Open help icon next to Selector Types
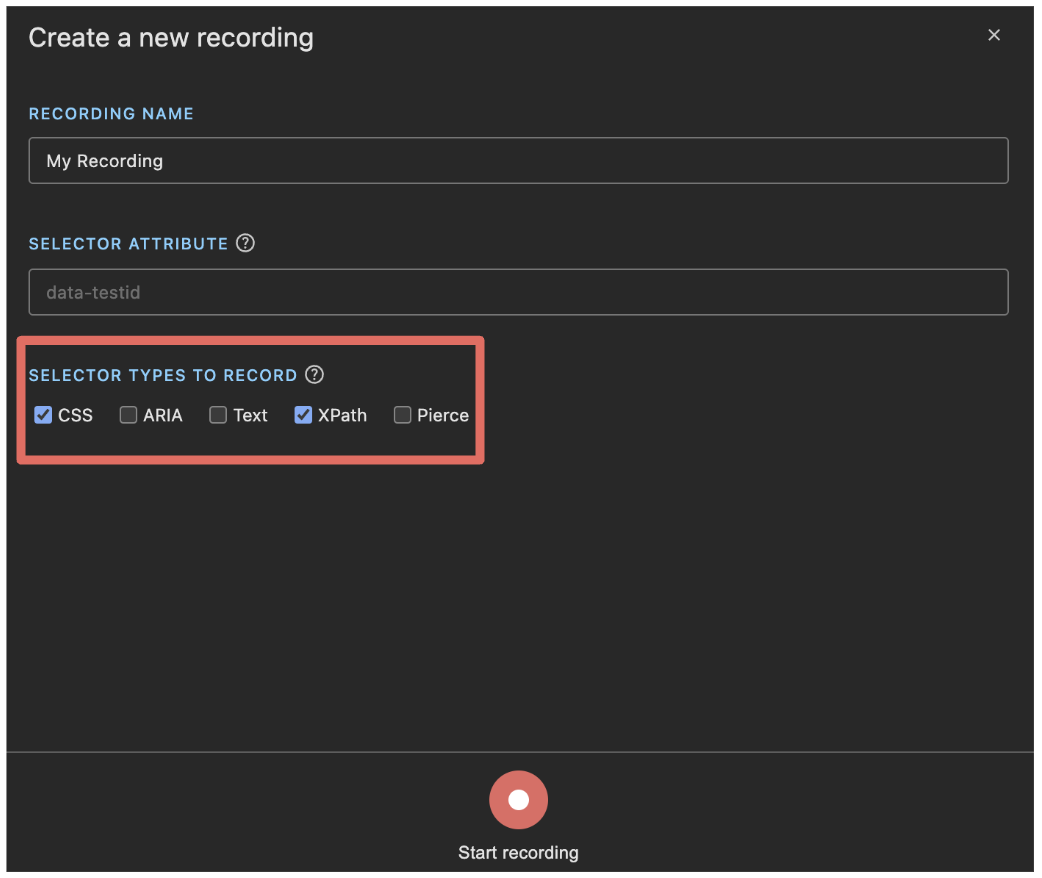 314,375
